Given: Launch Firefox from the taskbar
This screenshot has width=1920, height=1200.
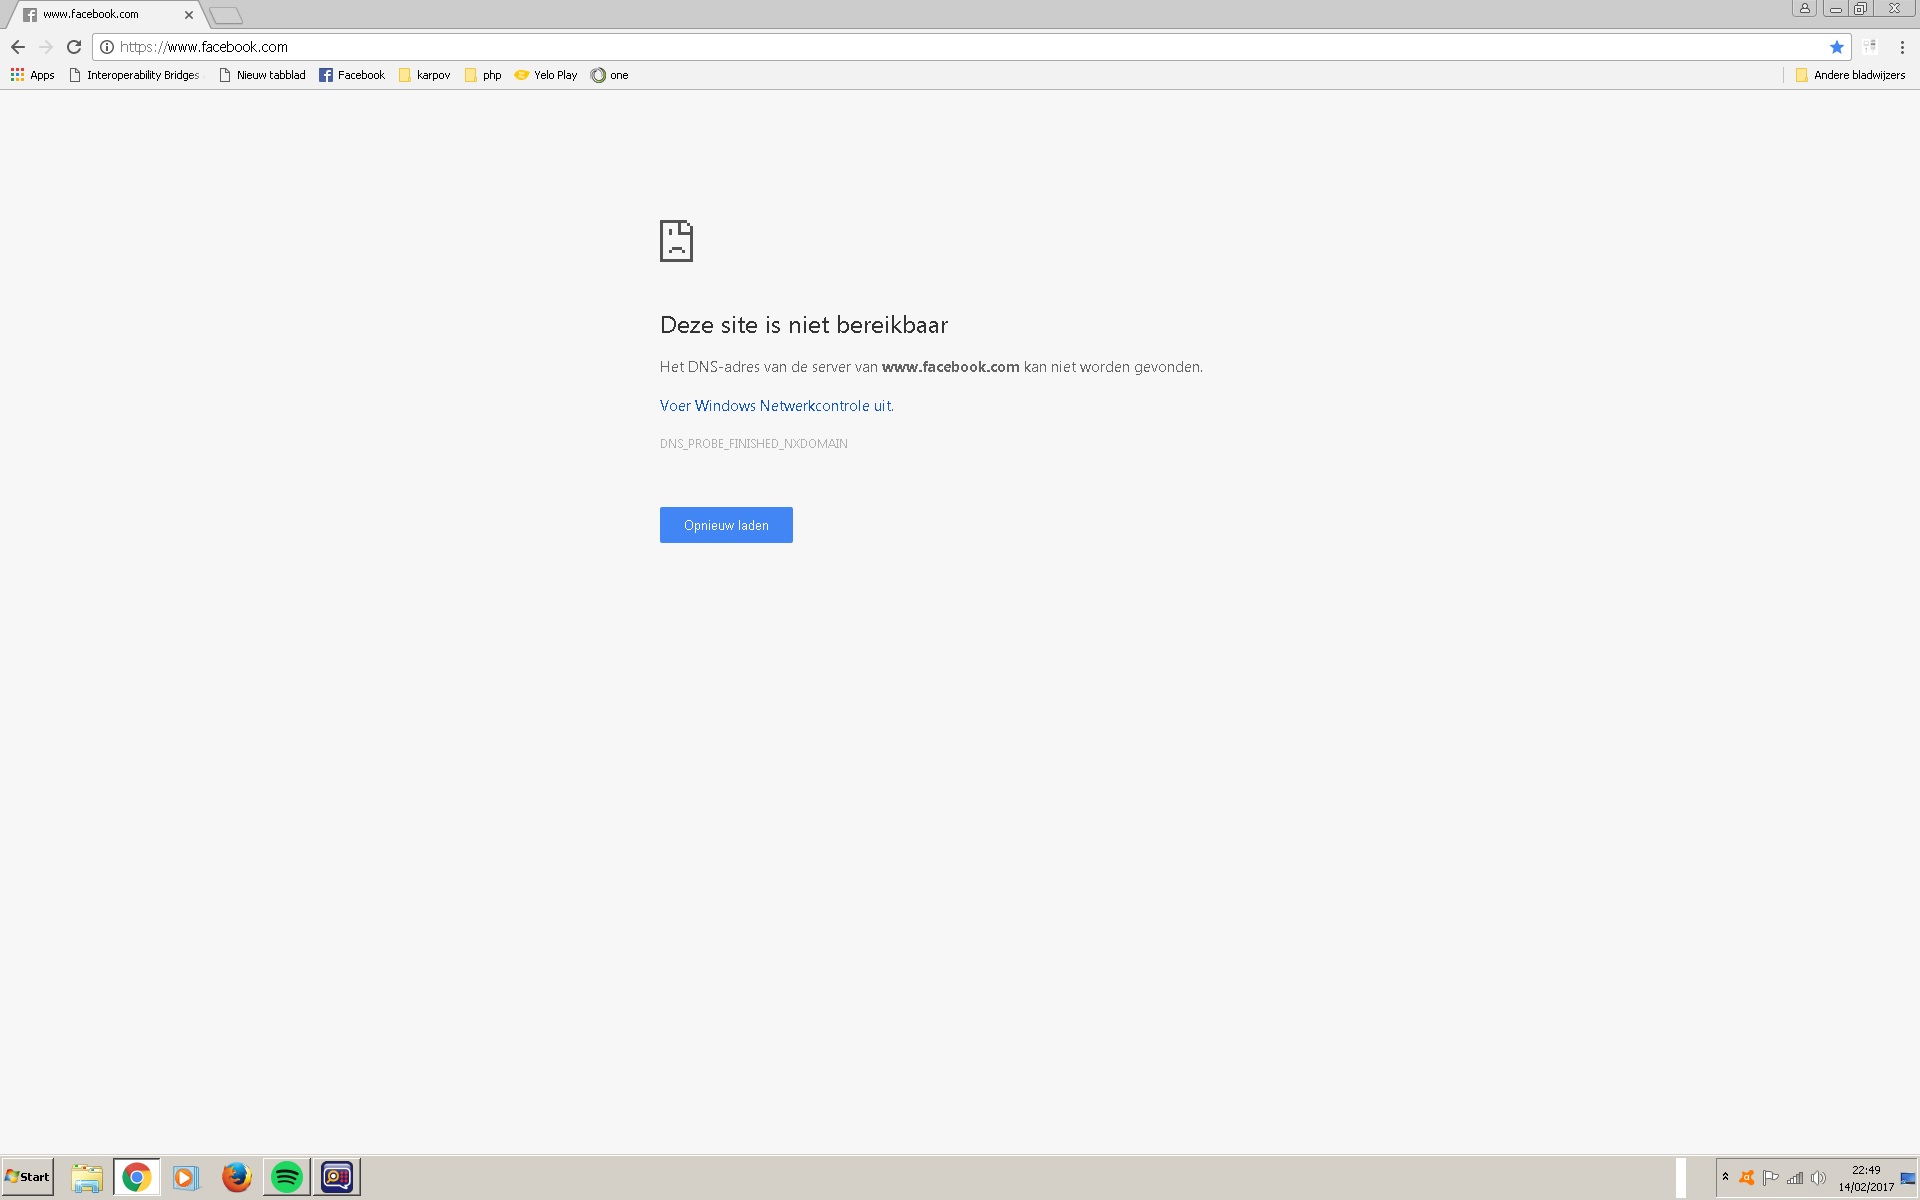Looking at the screenshot, I should pyautogui.click(x=237, y=1178).
